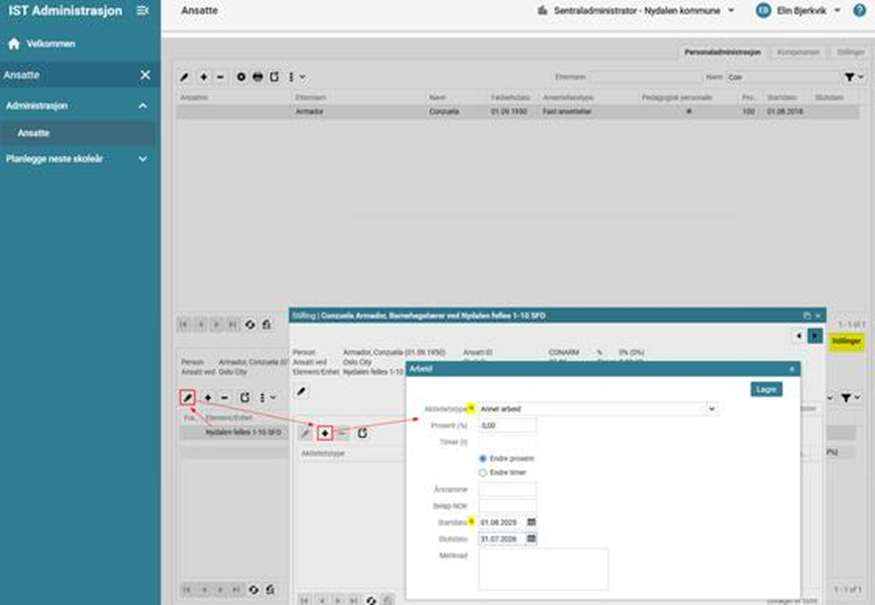The height and width of the screenshot is (605, 875).
Task: Close the Ansatte sidebar panel with X
Action: (x=145, y=75)
